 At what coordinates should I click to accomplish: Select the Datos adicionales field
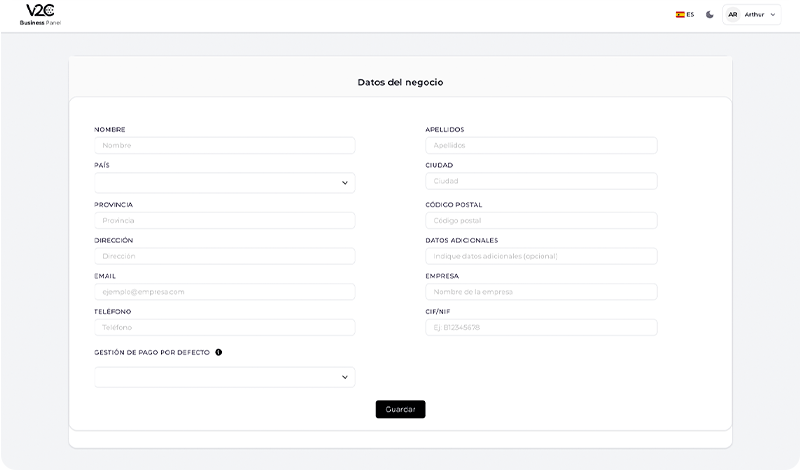[x=541, y=256]
